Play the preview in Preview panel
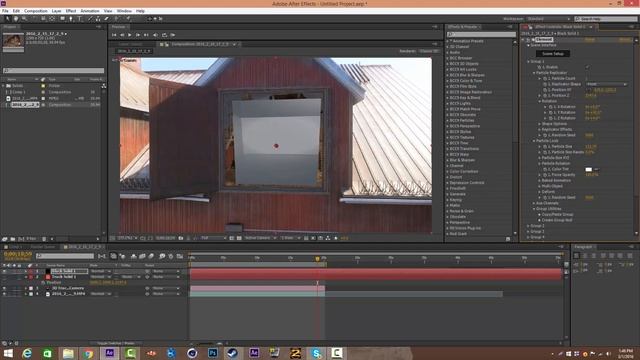 tap(130, 35)
